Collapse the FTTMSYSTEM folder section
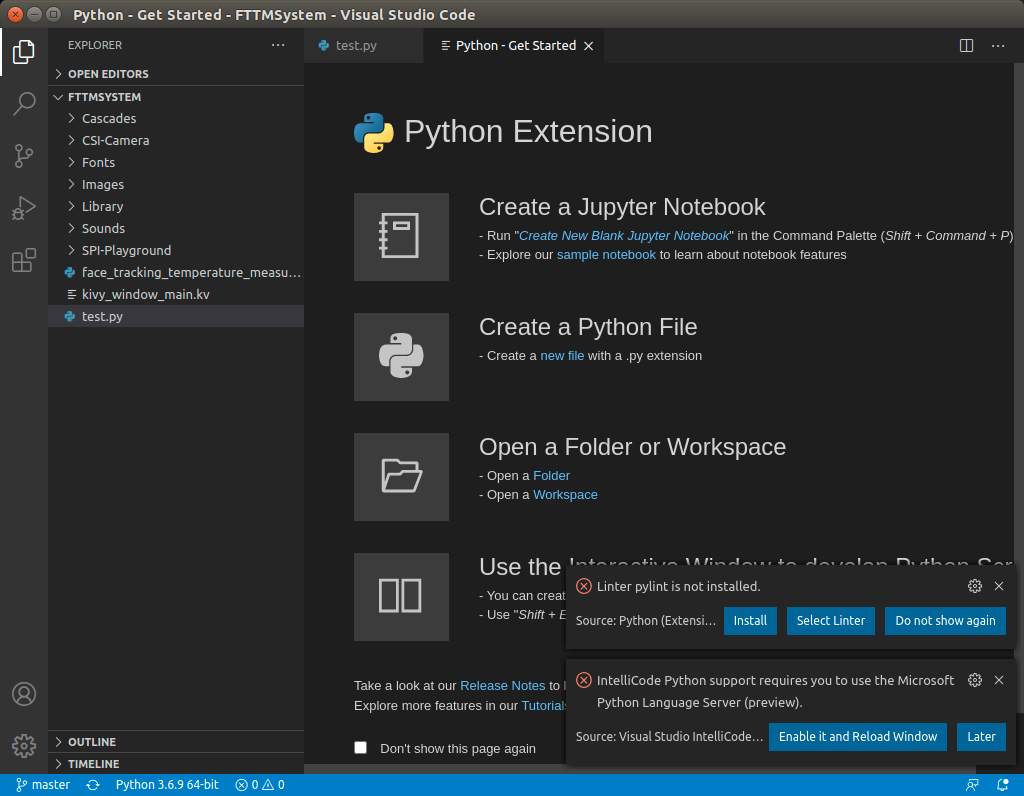Viewport: 1024px width, 796px height. click(x=176, y=97)
